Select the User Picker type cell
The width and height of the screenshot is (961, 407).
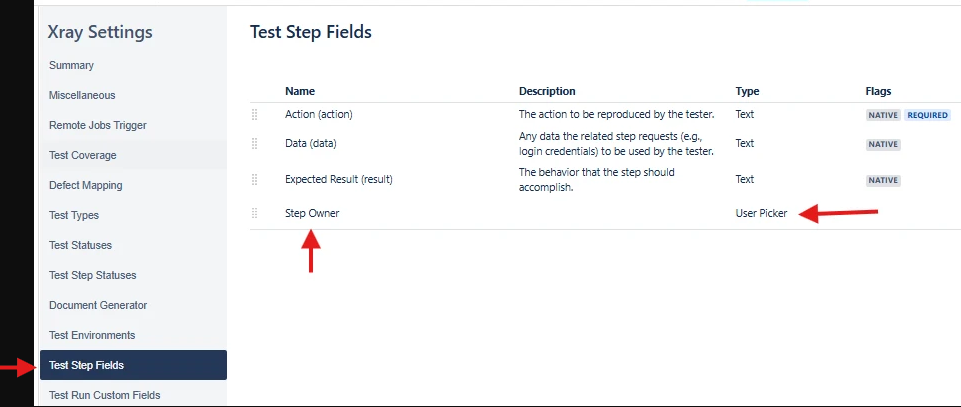coord(761,213)
